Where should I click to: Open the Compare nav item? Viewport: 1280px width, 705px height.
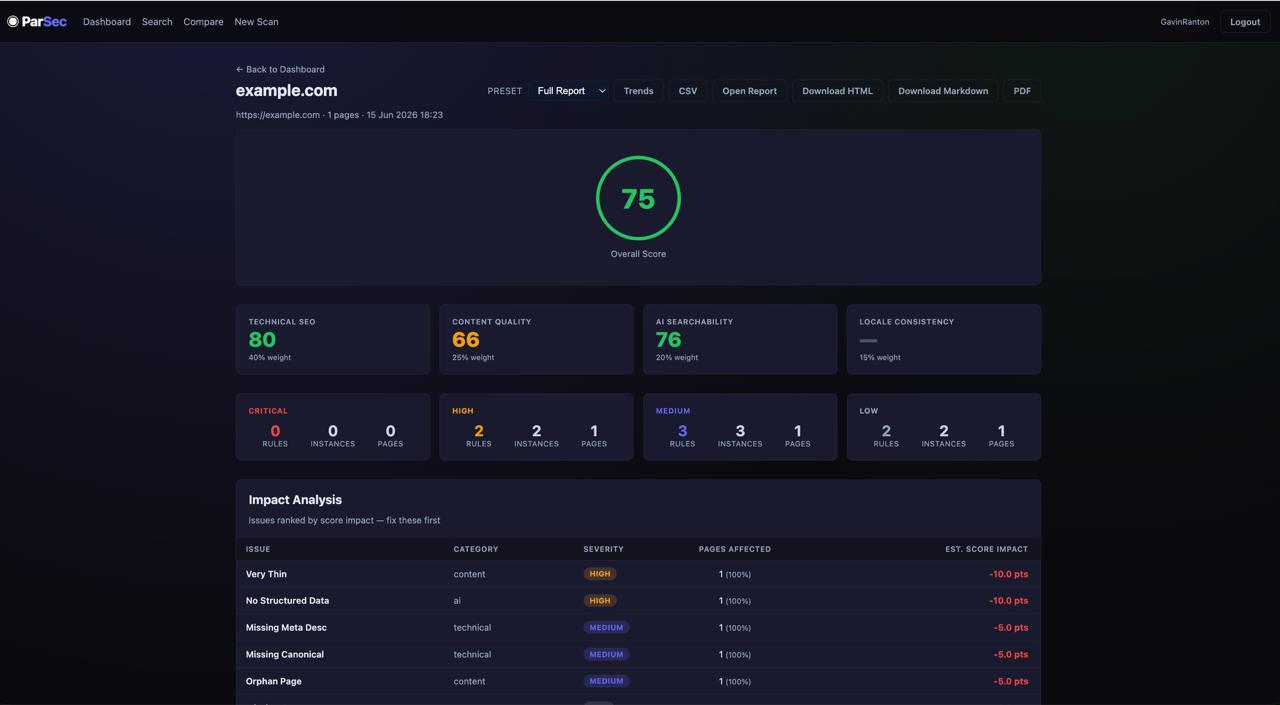(203, 22)
